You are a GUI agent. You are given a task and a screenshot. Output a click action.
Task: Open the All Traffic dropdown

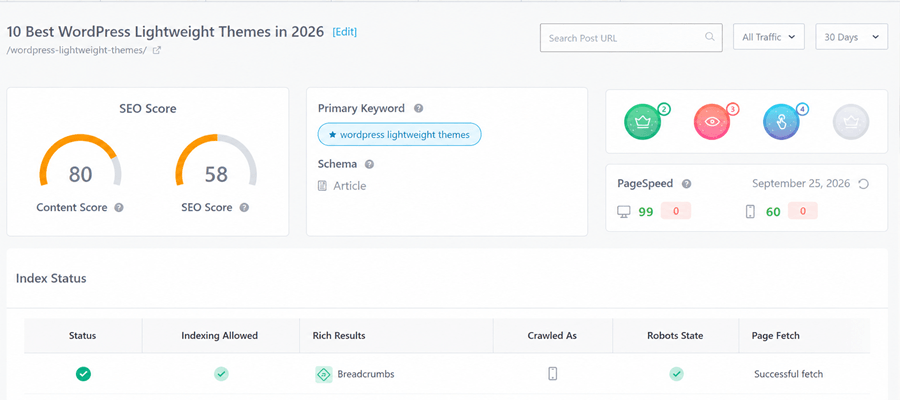(769, 37)
